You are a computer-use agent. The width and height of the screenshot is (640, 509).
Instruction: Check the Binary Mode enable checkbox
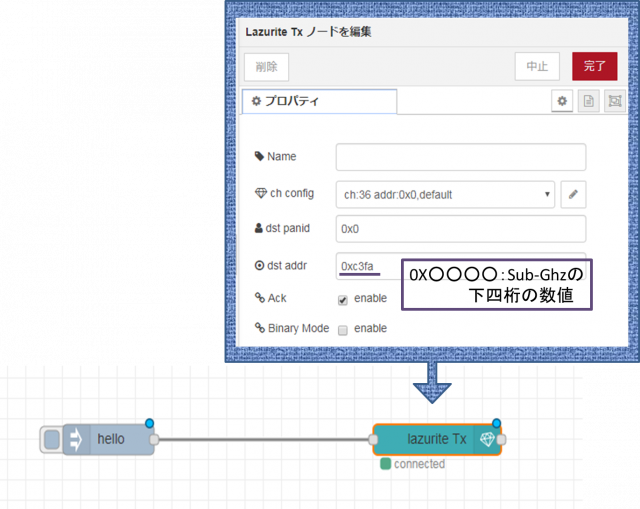343,330
